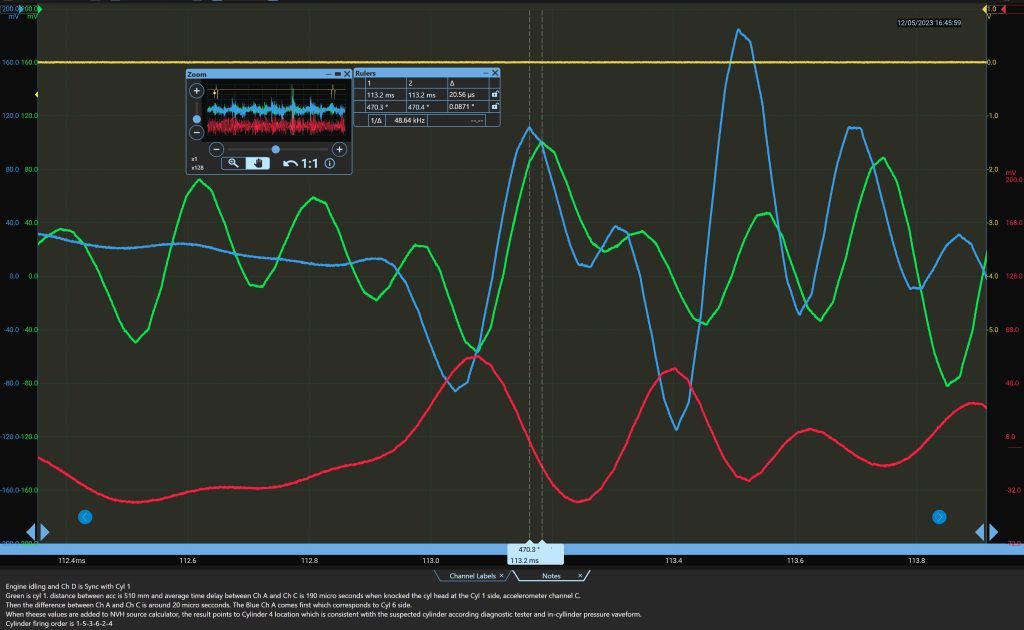Close the Notes tab
Screen dimensions: 1024x630
tap(580, 576)
